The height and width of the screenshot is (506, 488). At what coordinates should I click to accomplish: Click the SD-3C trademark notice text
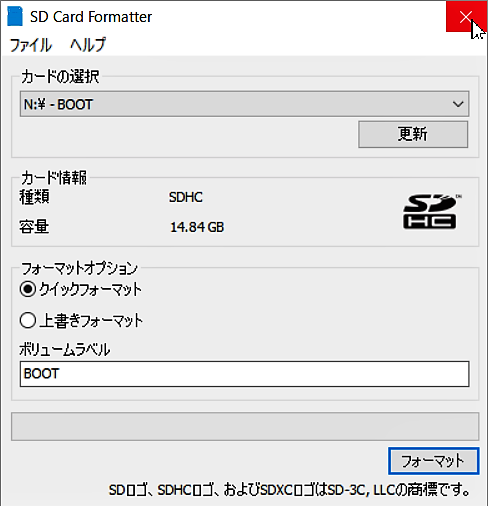(289, 490)
